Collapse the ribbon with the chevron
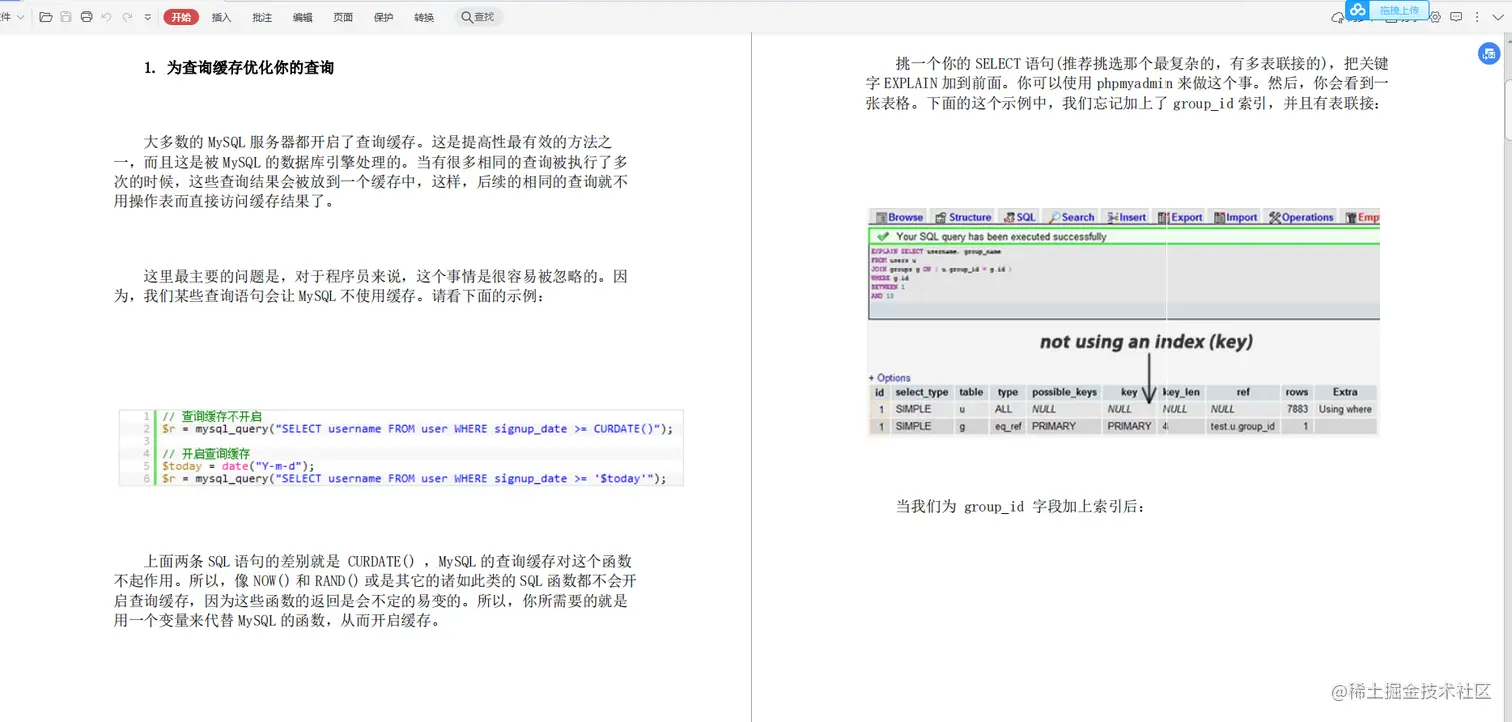1512x722 pixels. pos(1498,17)
